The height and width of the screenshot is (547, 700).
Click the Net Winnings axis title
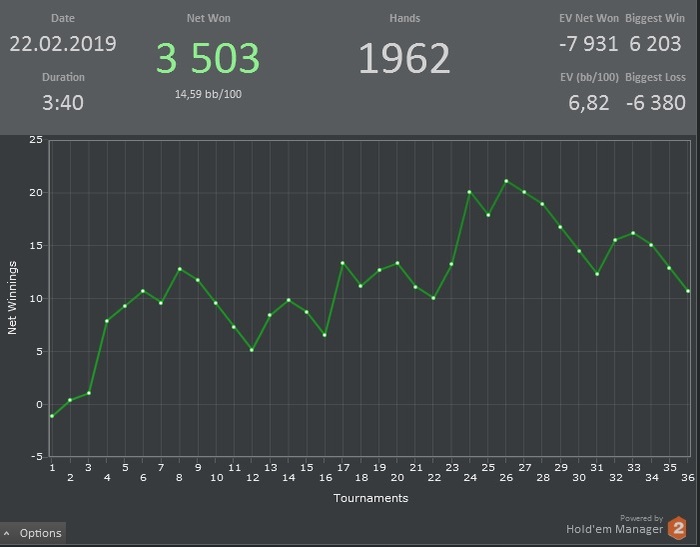12,298
